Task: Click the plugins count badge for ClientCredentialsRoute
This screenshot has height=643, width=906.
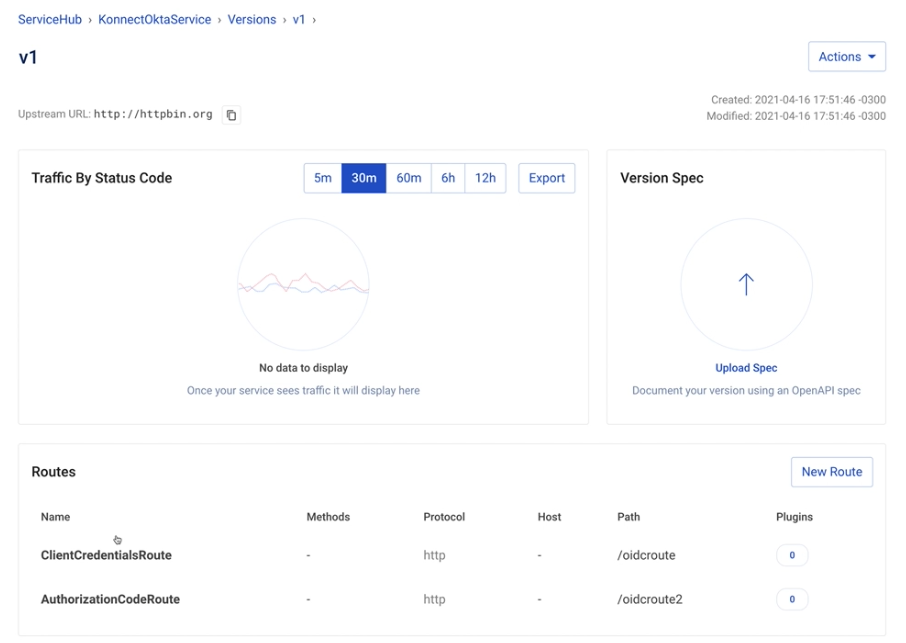Action: pyautogui.click(x=792, y=555)
